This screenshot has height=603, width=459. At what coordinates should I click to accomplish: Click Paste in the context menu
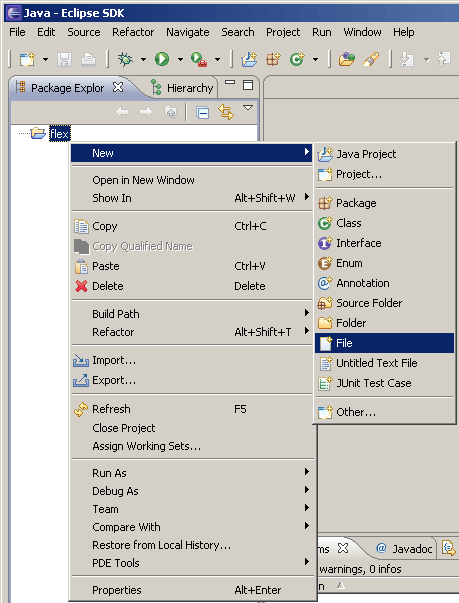click(192, 266)
